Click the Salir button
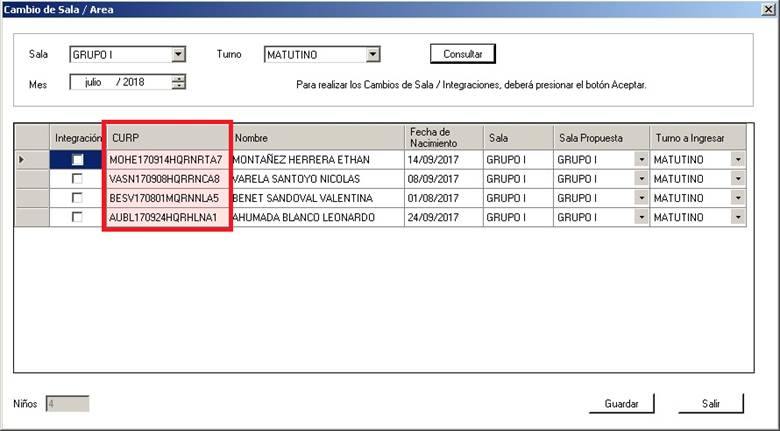Image resolution: width=780 pixels, height=431 pixels. coord(711,404)
